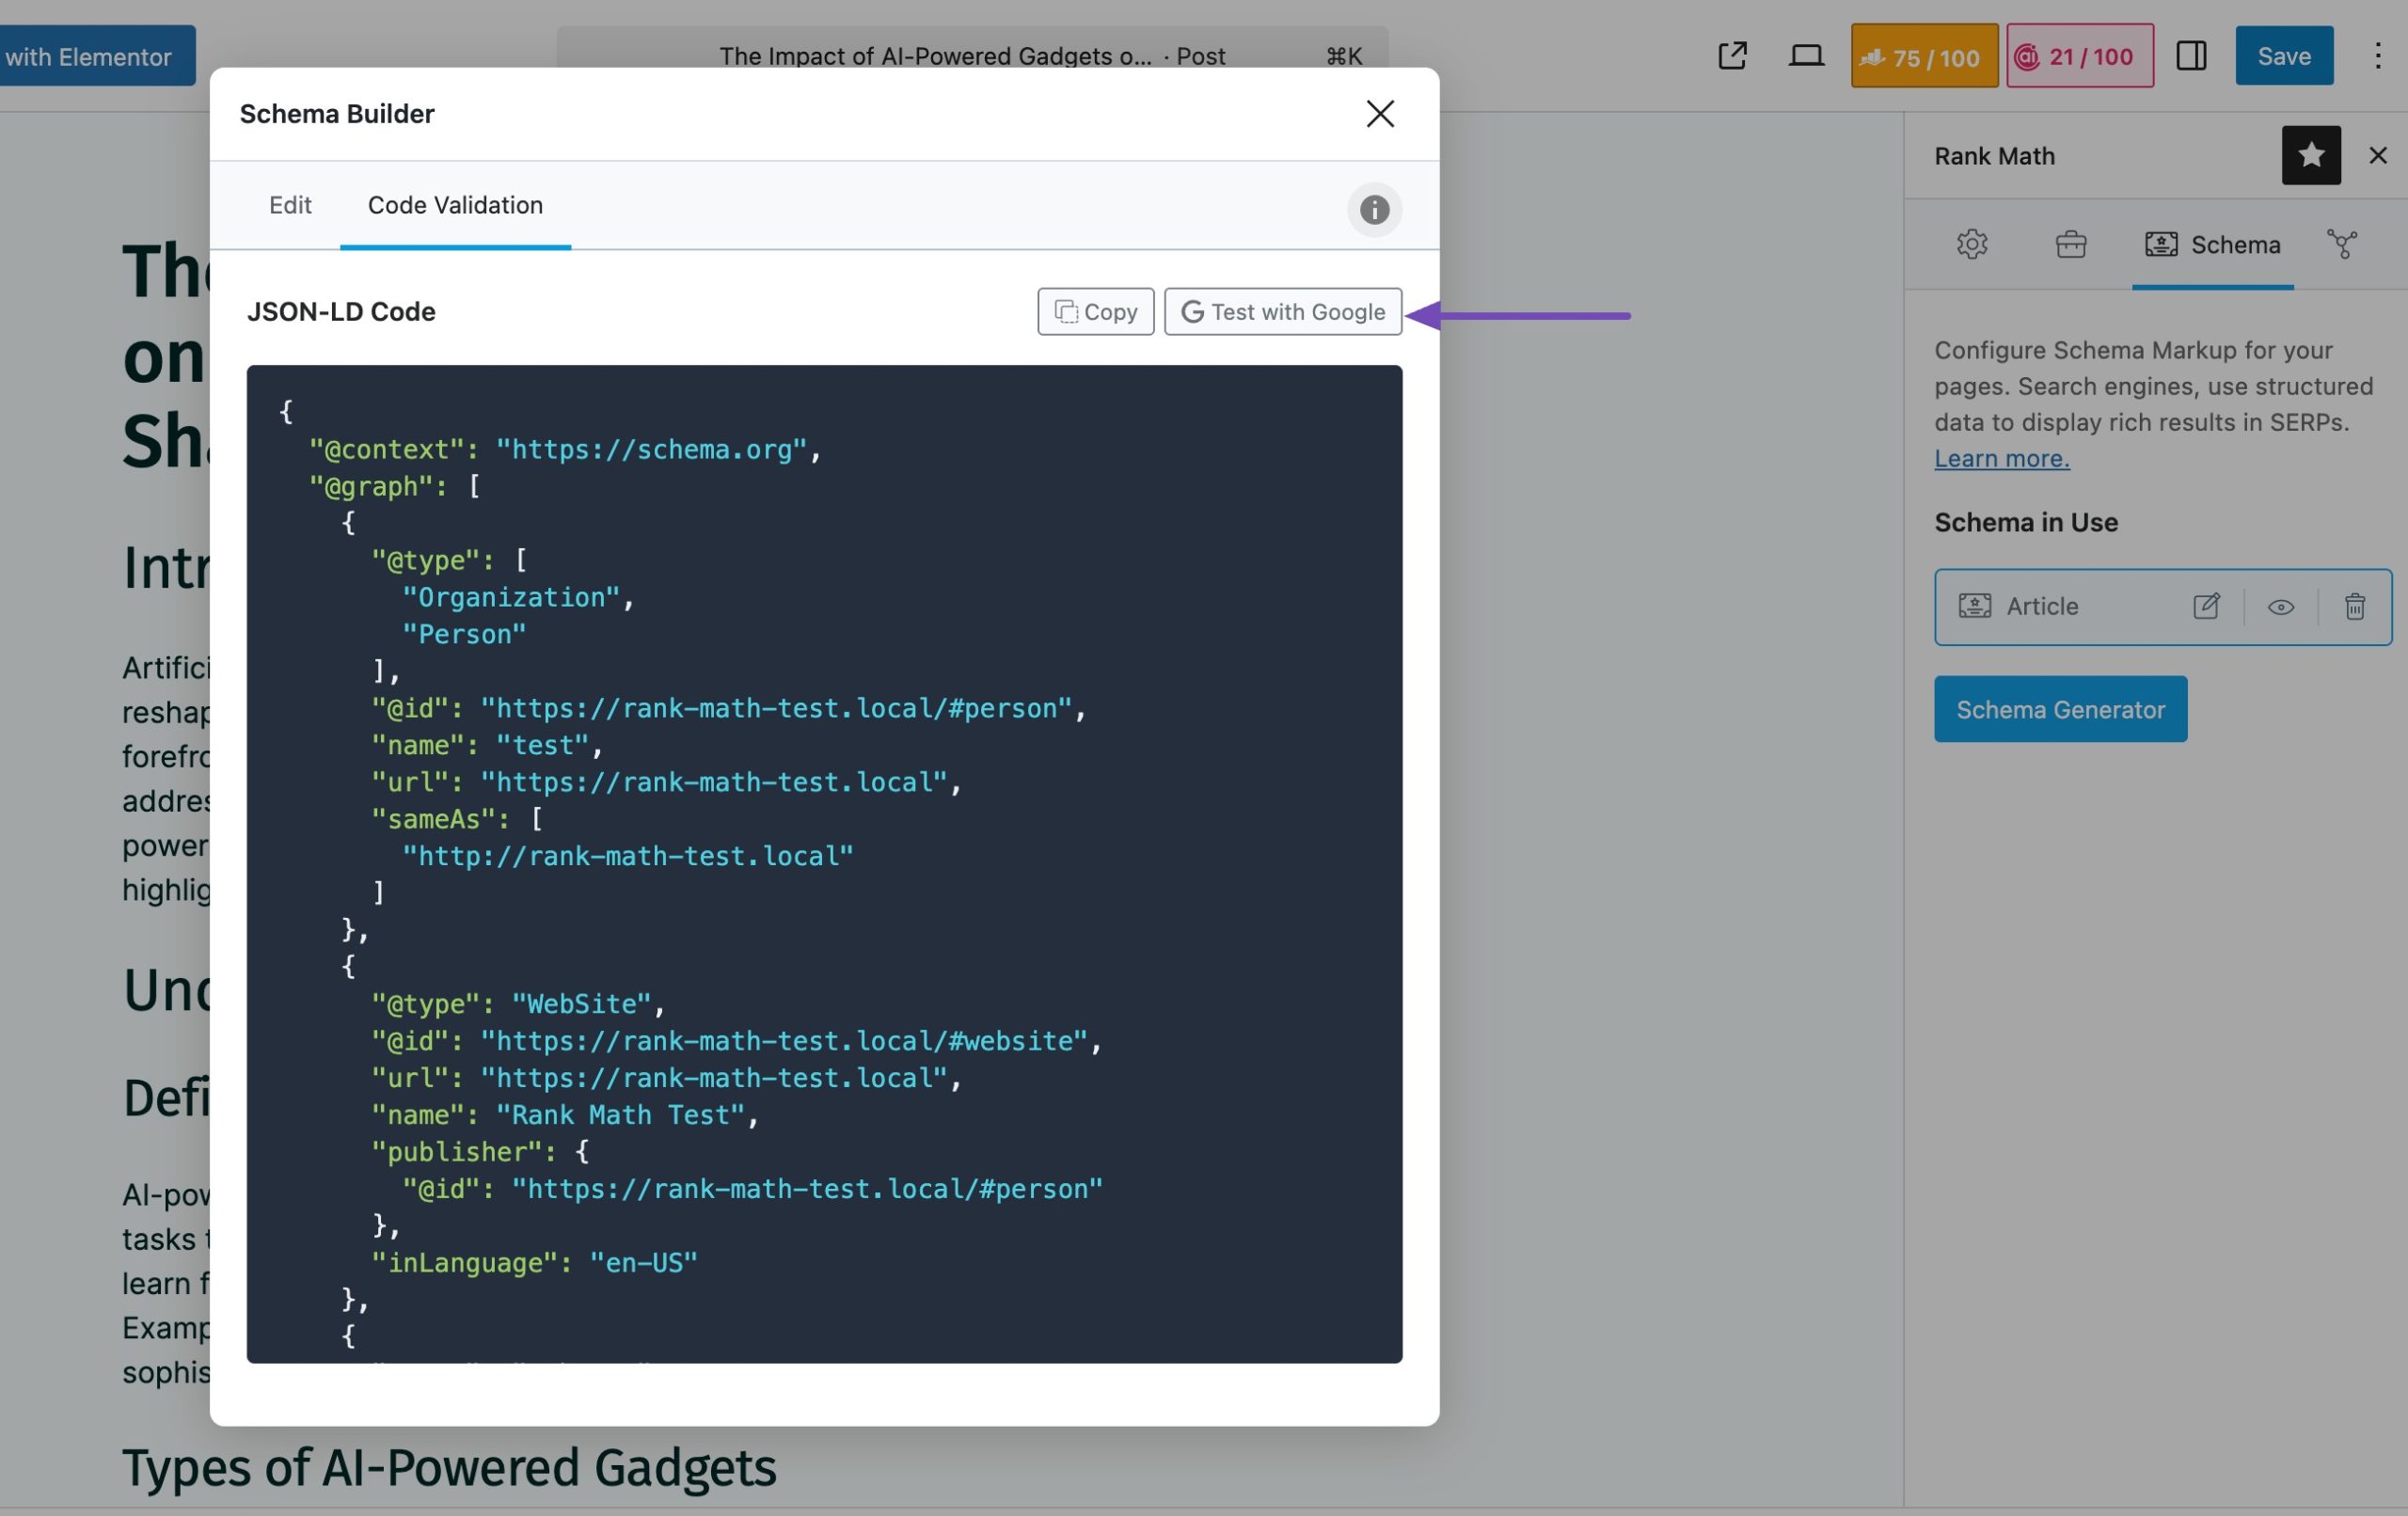This screenshot has width=2408, height=1516.
Task: Delete the Article schema using trash icon
Action: (2355, 606)
